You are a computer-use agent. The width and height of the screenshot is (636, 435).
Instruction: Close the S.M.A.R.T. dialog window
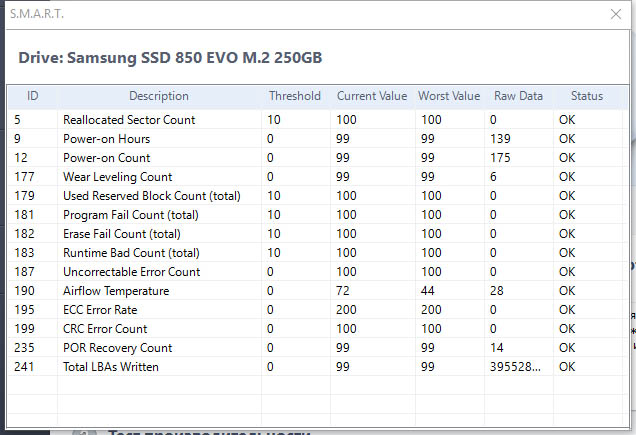tap(616, 14)
